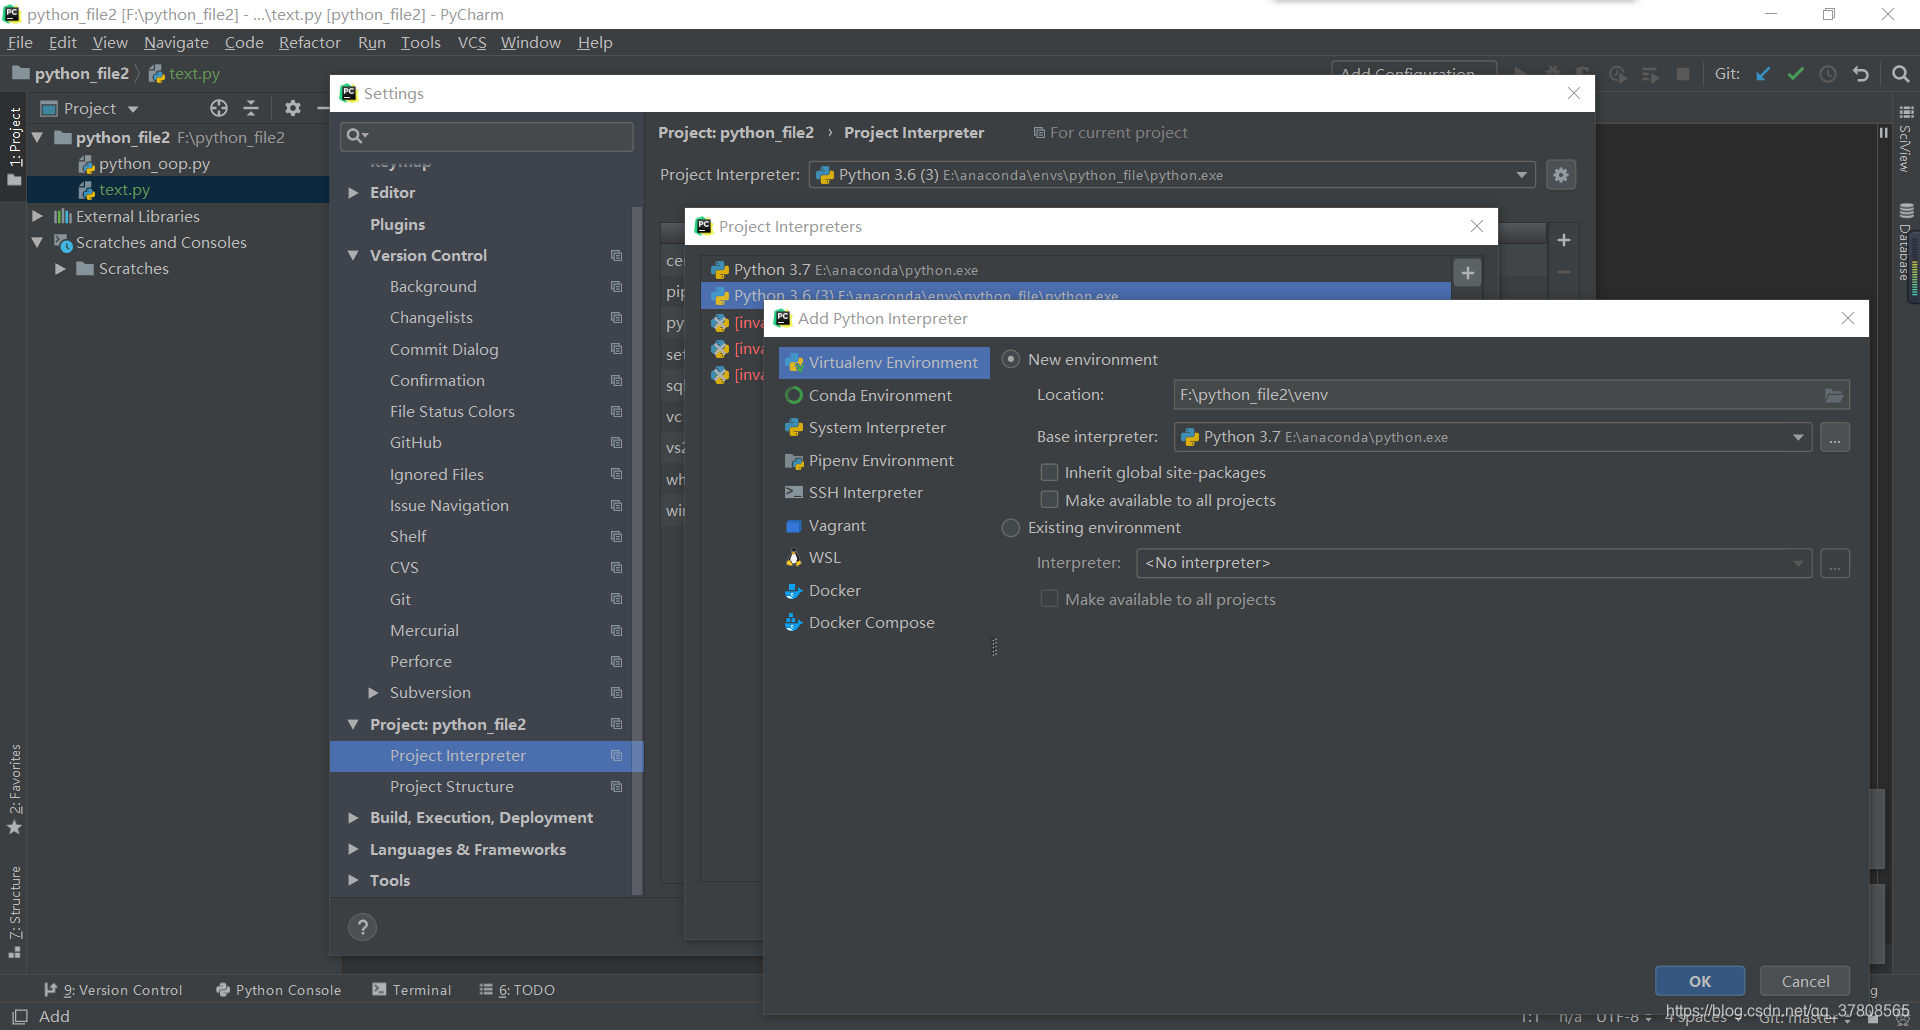Click the existing interpreter browse ellipsis button
This screenshot has height=1030, width=1920.
(1835, 564)
